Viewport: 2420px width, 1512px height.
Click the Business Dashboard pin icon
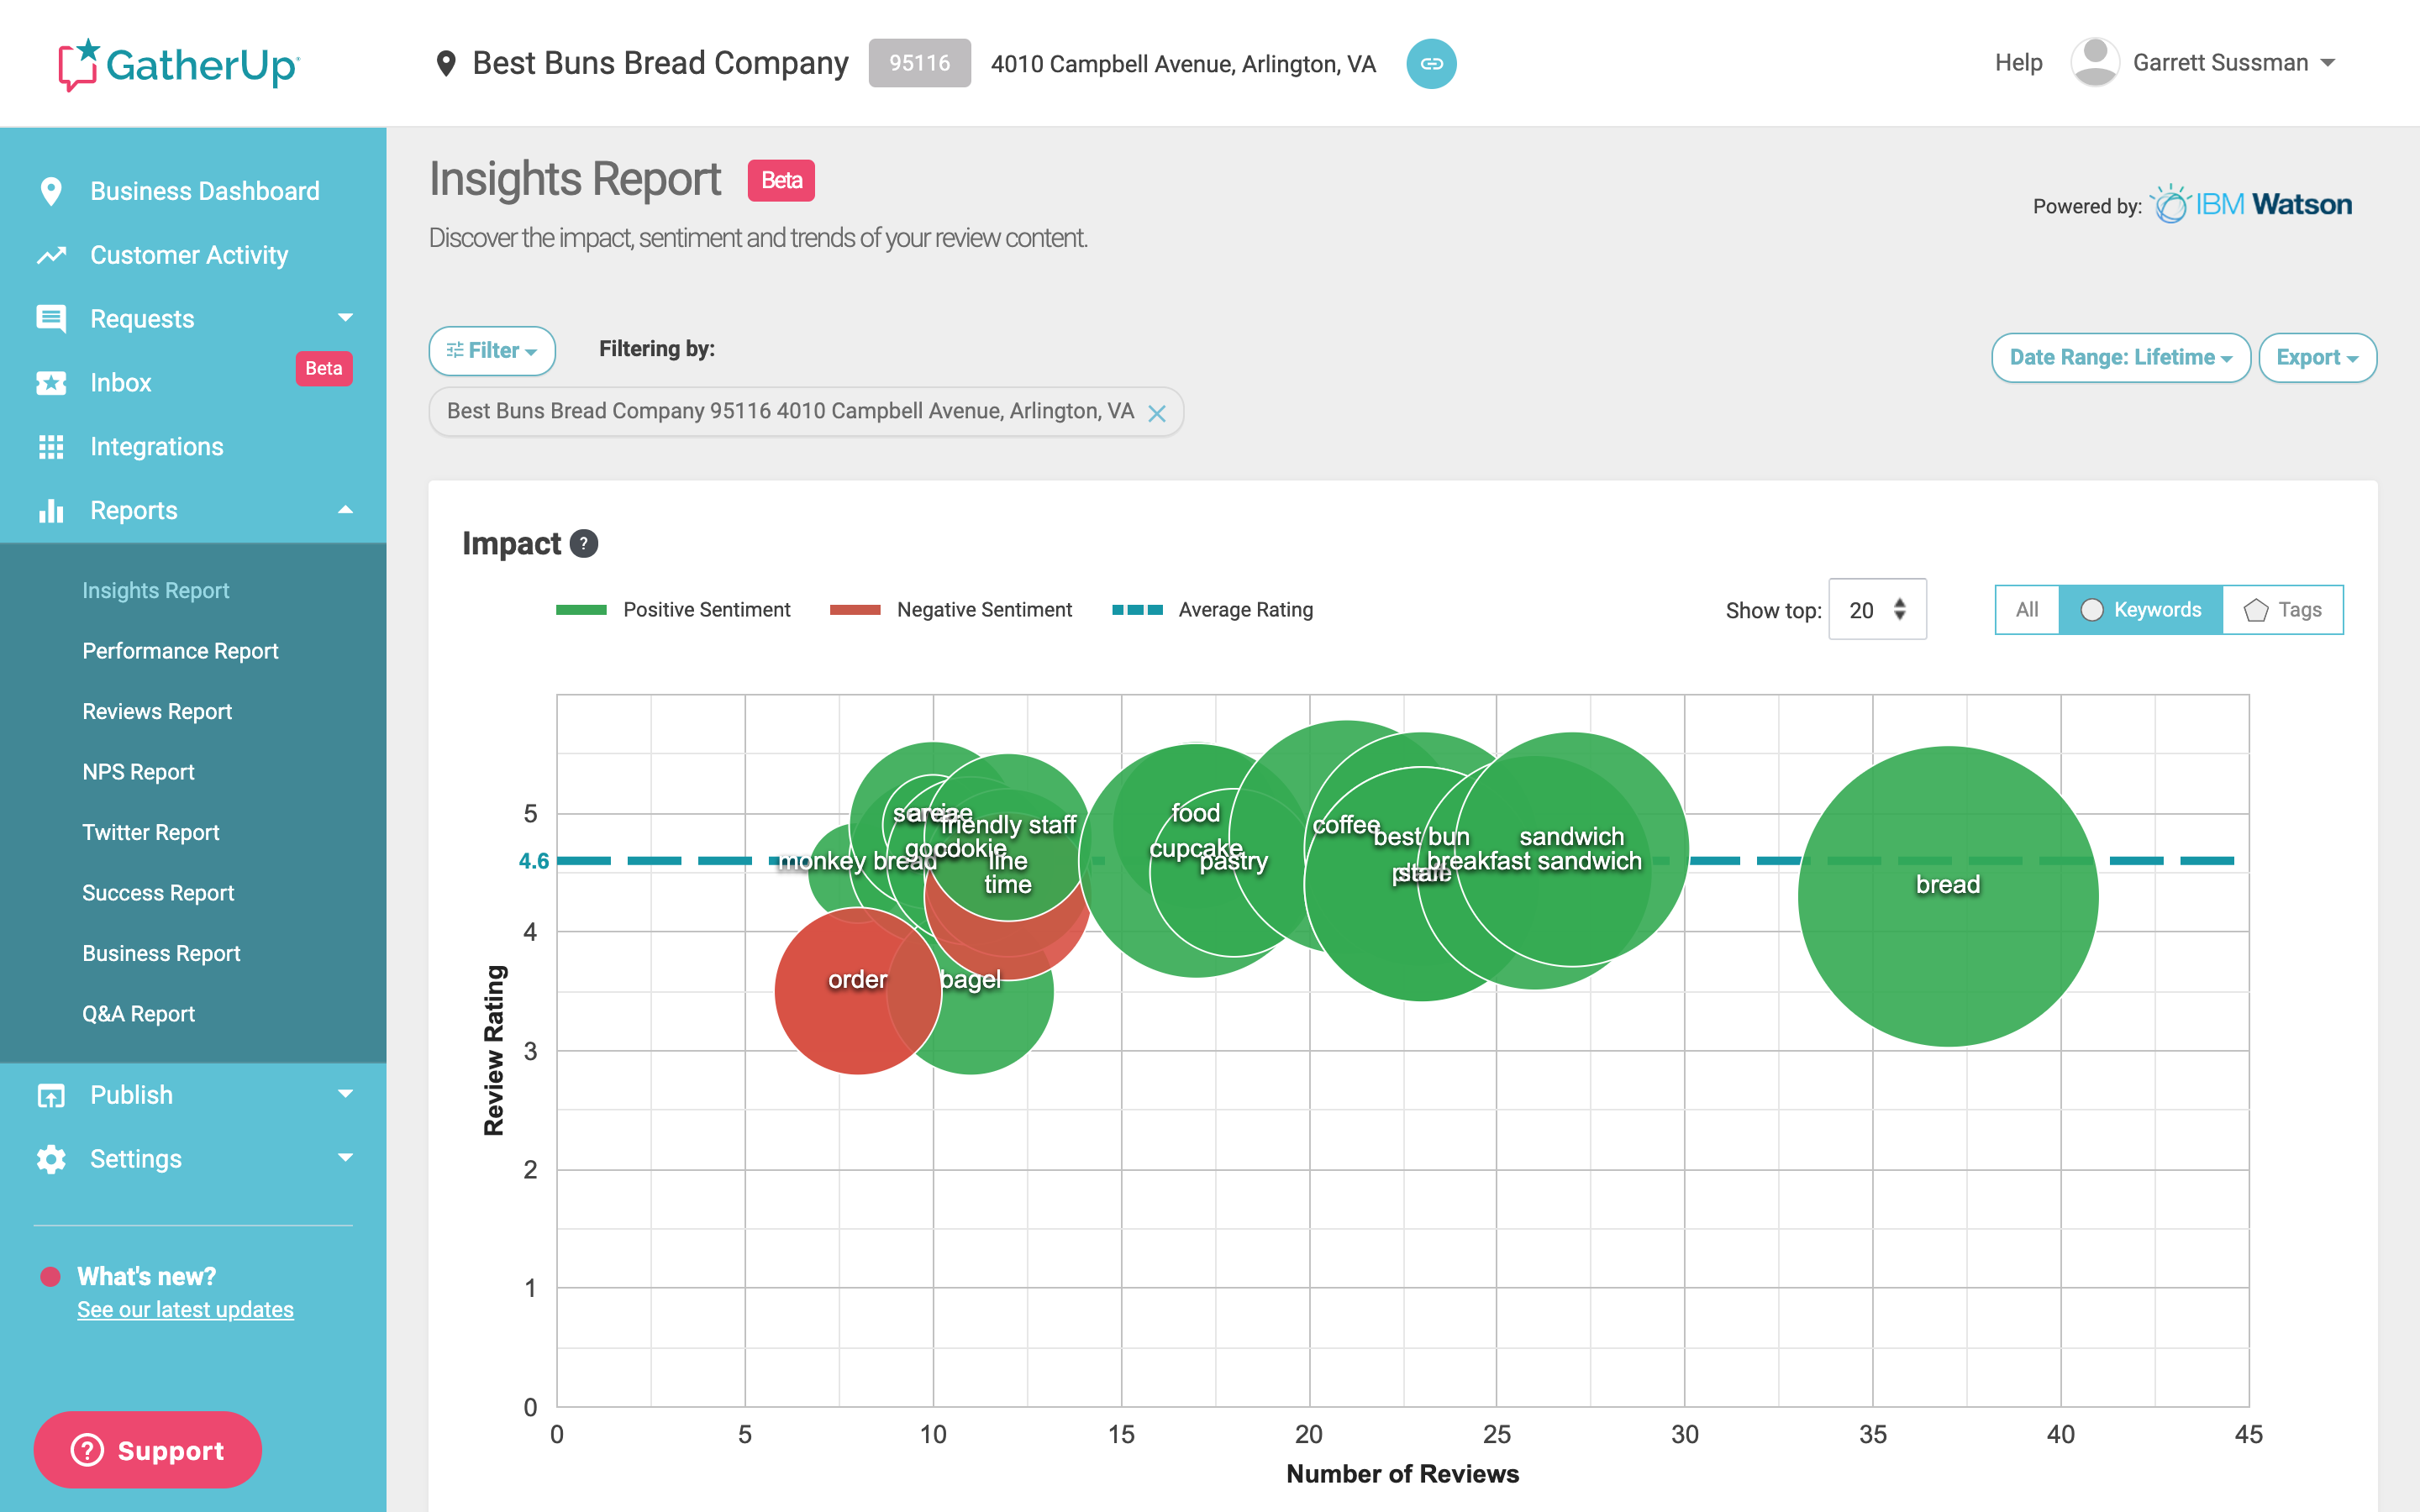pos(51,191)
